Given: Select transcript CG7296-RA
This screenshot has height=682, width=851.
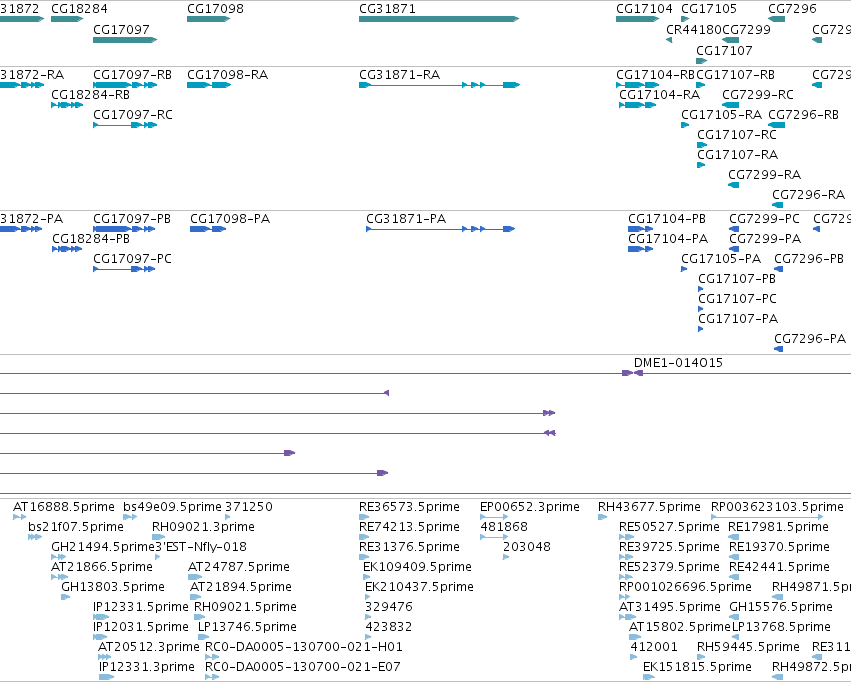Looking at the screenshot, I should (777, 205).
